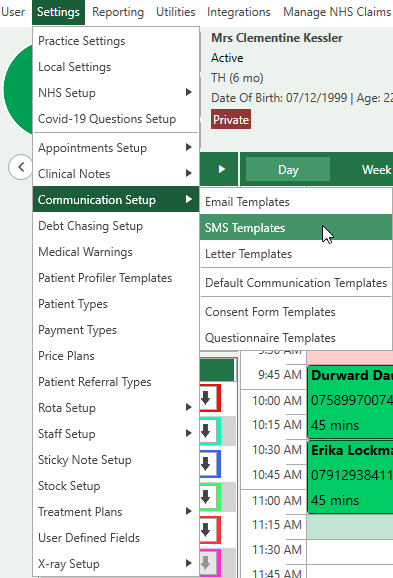The width and height of the screenshot is (393, 578).
Task: Open Letter Templates
Action: (x=296, y=254)
